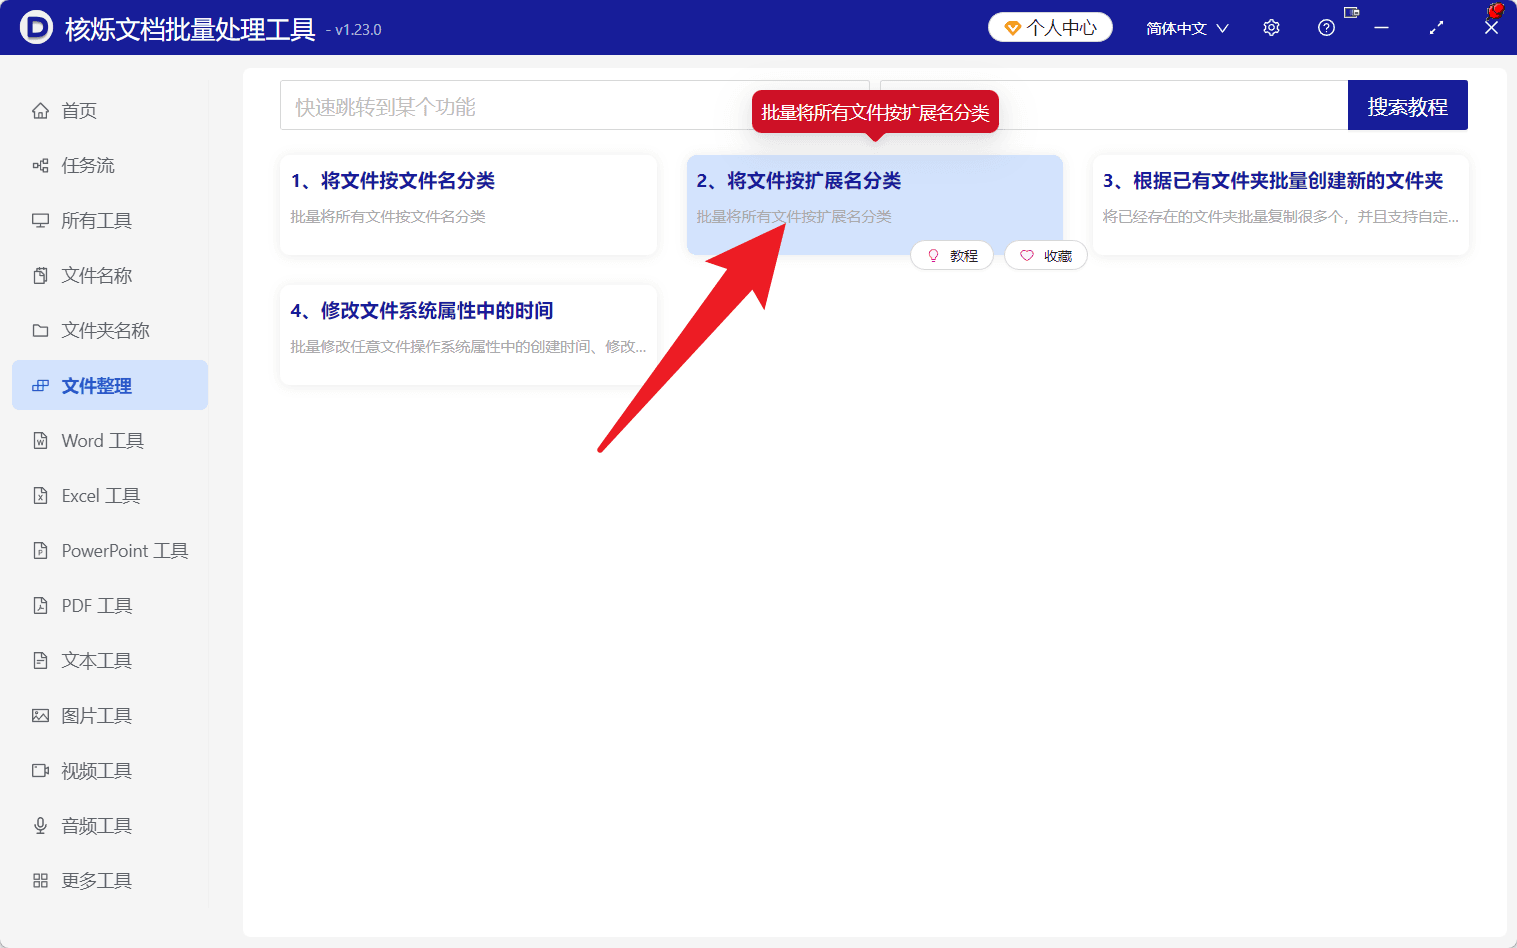Open card 将文件按文件名分类
Viewport: 1517px width, 948px height.
pos(468,205)
